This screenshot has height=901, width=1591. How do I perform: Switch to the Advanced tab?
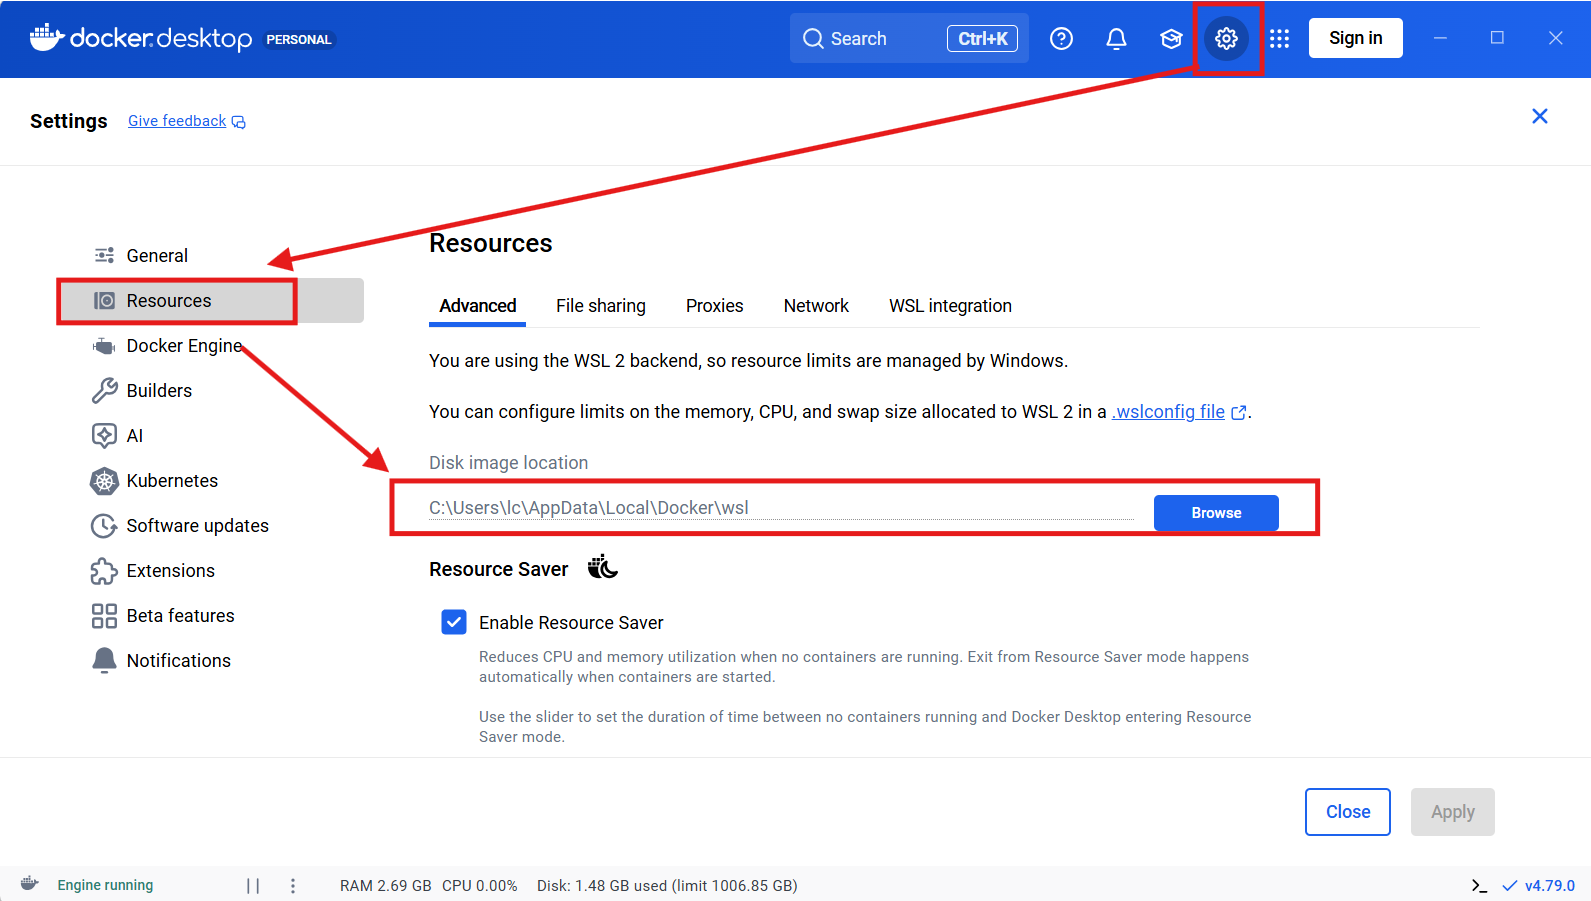pyautogui.click(x=478, y=306)
